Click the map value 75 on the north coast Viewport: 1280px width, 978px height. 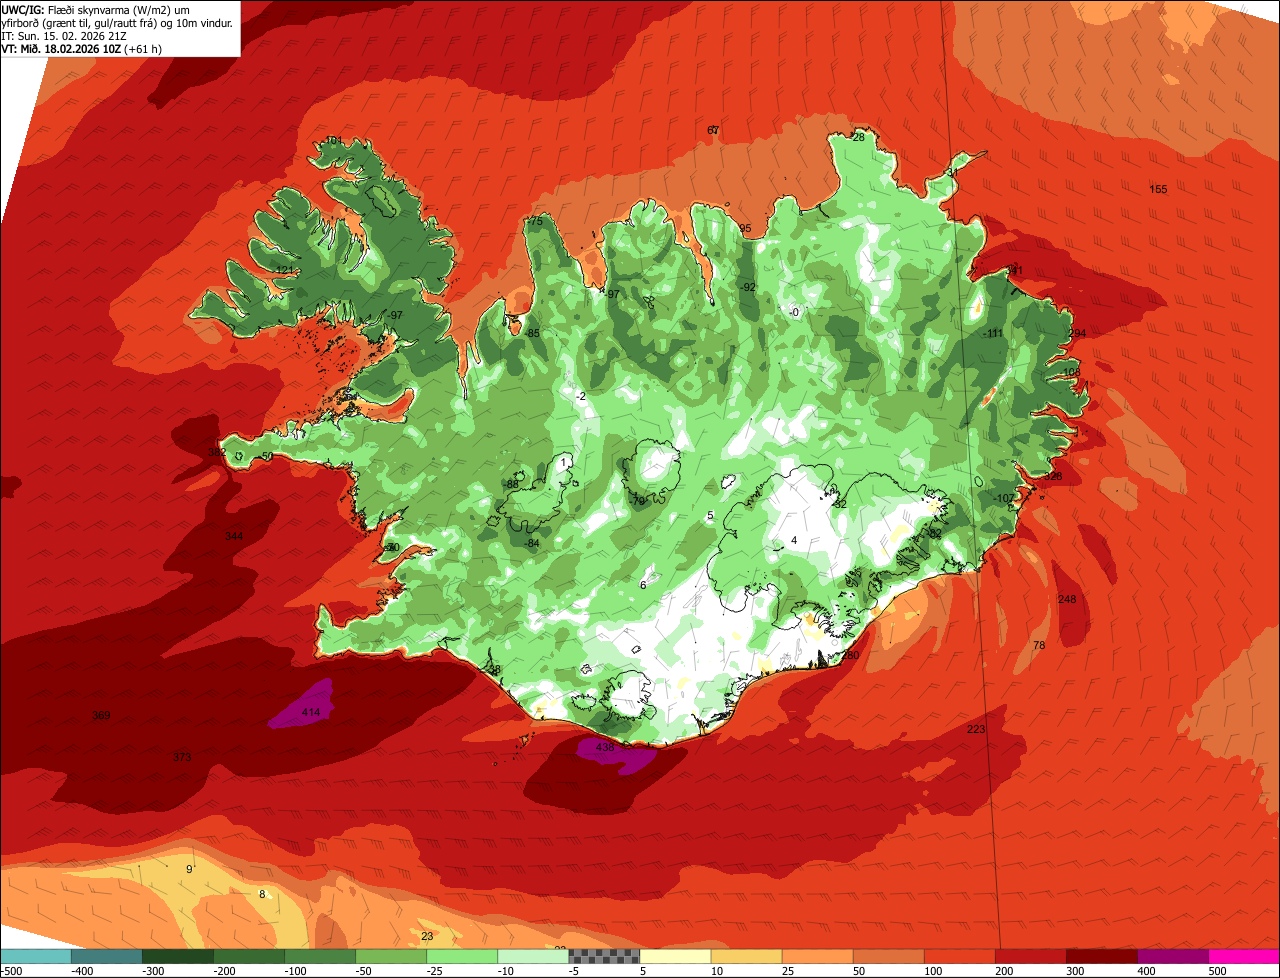tap(536, 222)
